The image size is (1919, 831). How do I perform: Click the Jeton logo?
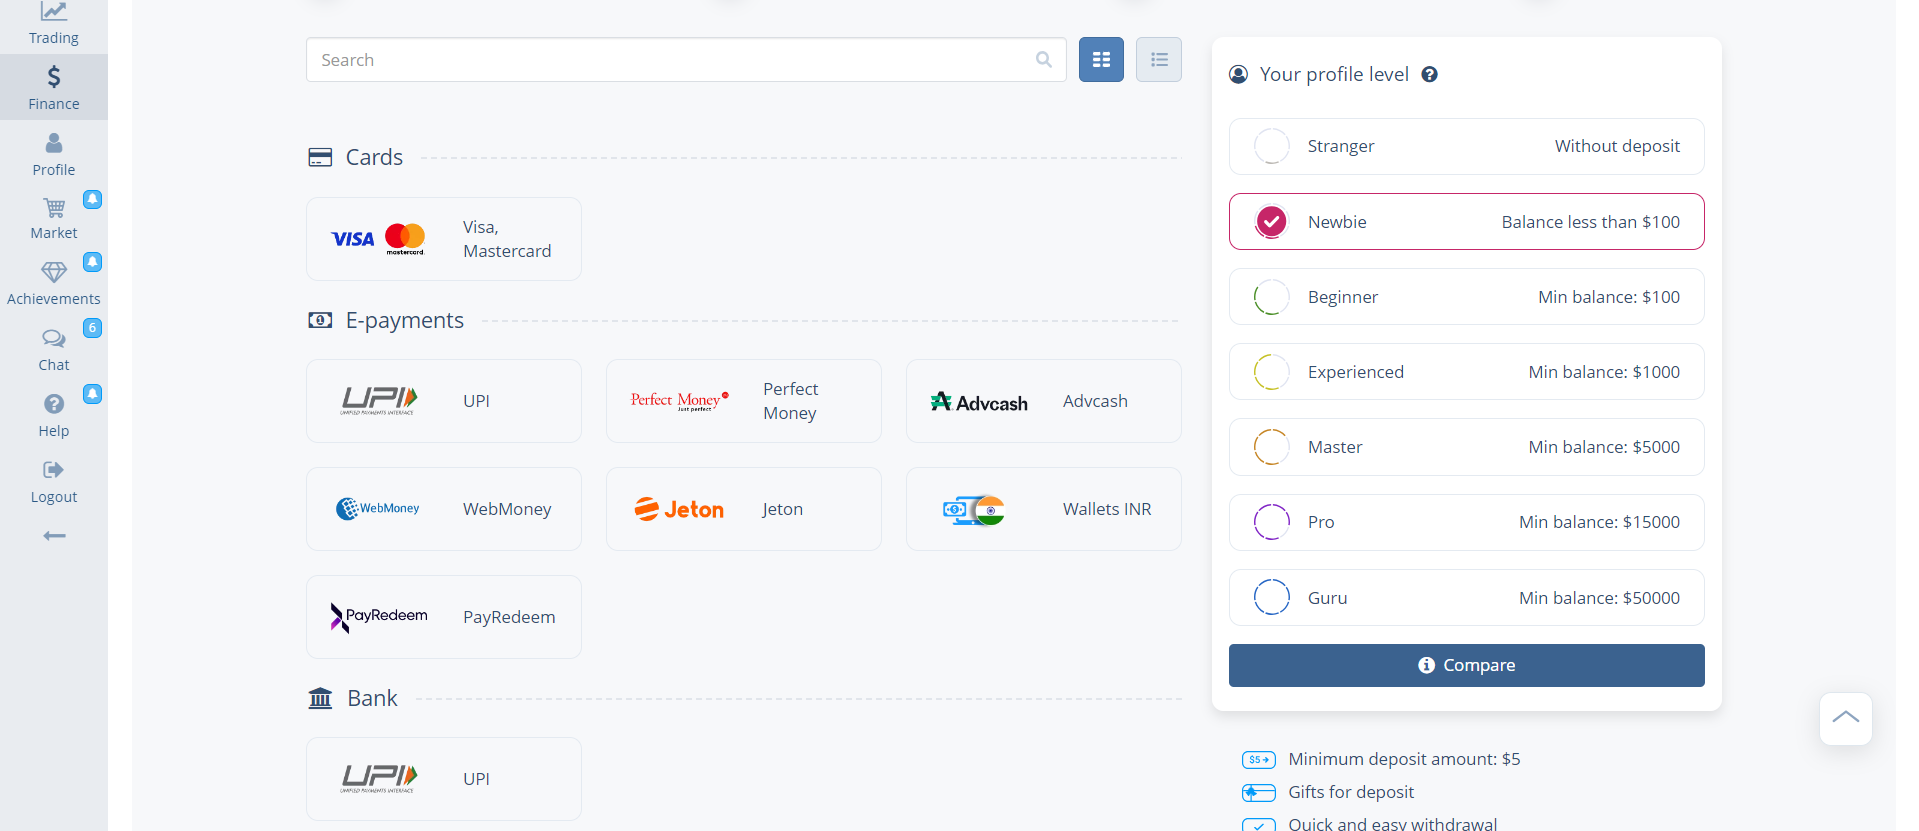click(679, 509)
